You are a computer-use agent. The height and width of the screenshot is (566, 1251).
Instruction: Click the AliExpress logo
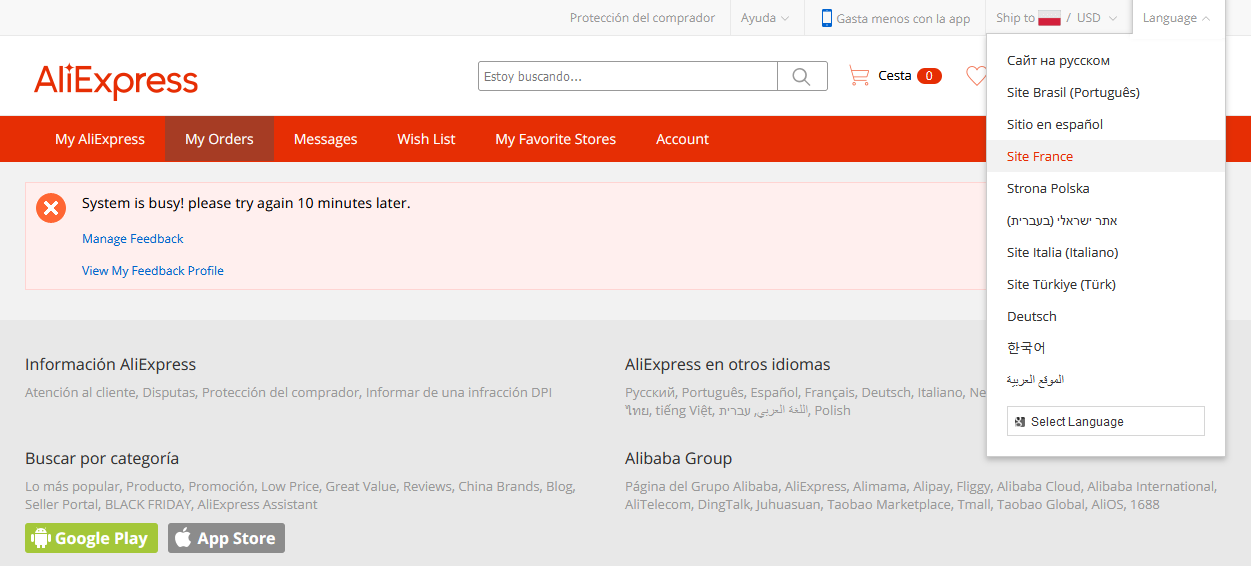[x=116, y=80]
